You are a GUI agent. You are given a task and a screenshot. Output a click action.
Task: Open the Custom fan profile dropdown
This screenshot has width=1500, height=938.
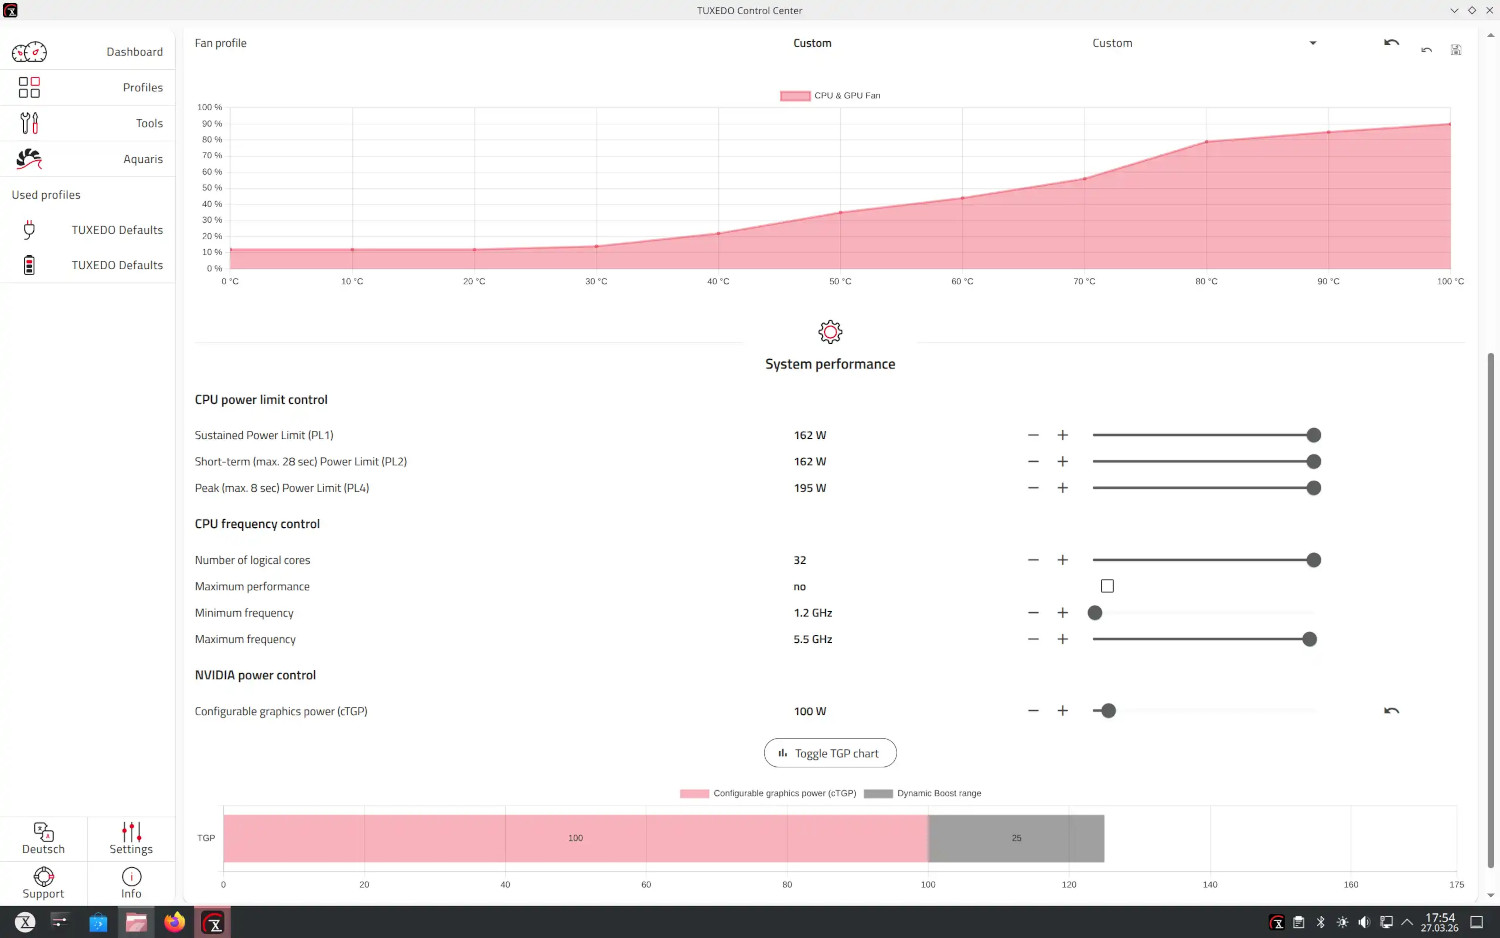(x=1203, y=43)
